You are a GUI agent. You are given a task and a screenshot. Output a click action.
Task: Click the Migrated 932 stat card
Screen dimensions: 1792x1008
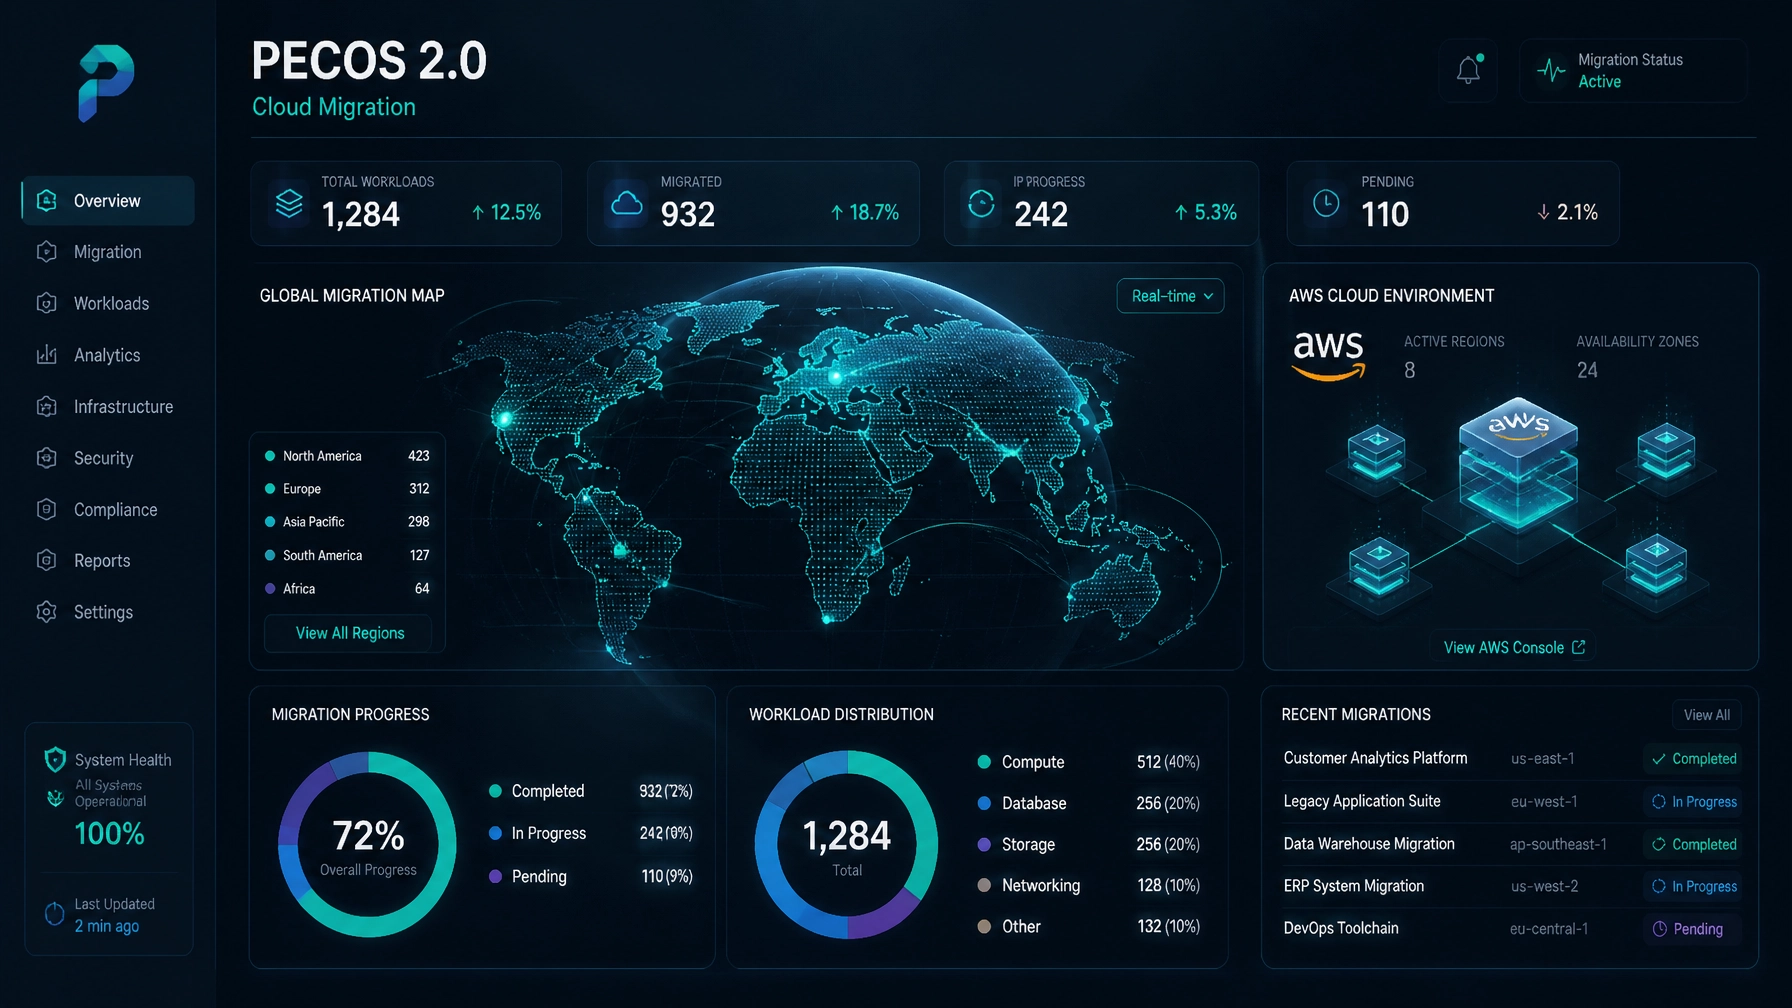pos(753,204)
